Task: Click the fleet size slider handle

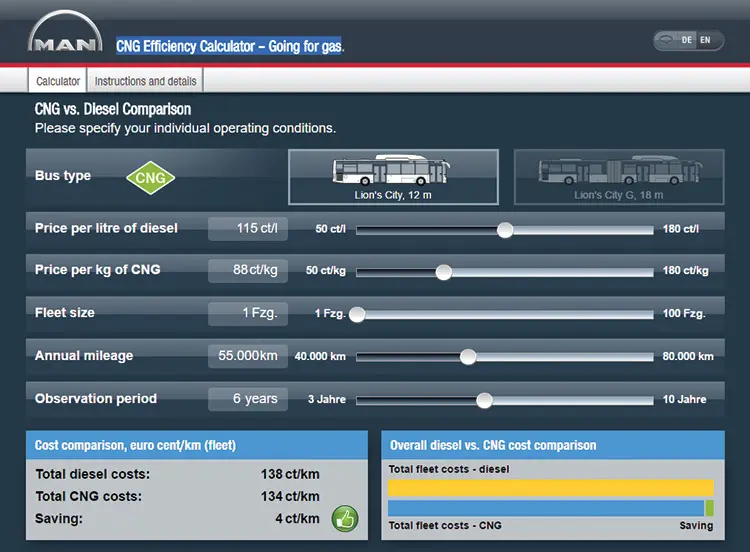Action: point(357,314)
